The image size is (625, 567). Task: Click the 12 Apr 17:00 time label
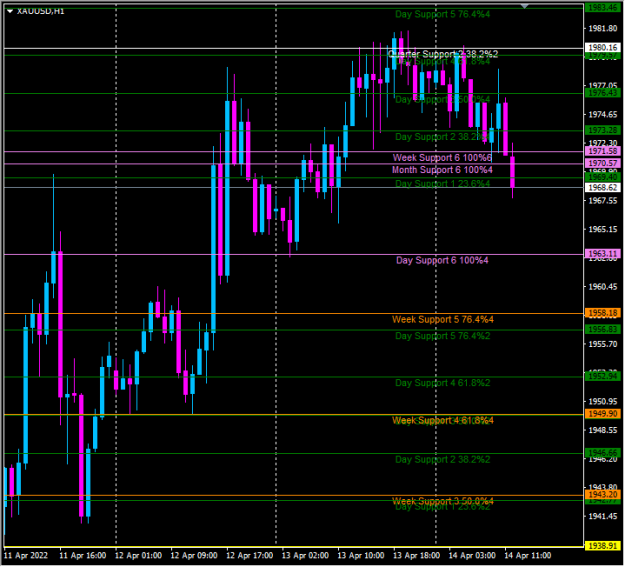pos(250,555)
